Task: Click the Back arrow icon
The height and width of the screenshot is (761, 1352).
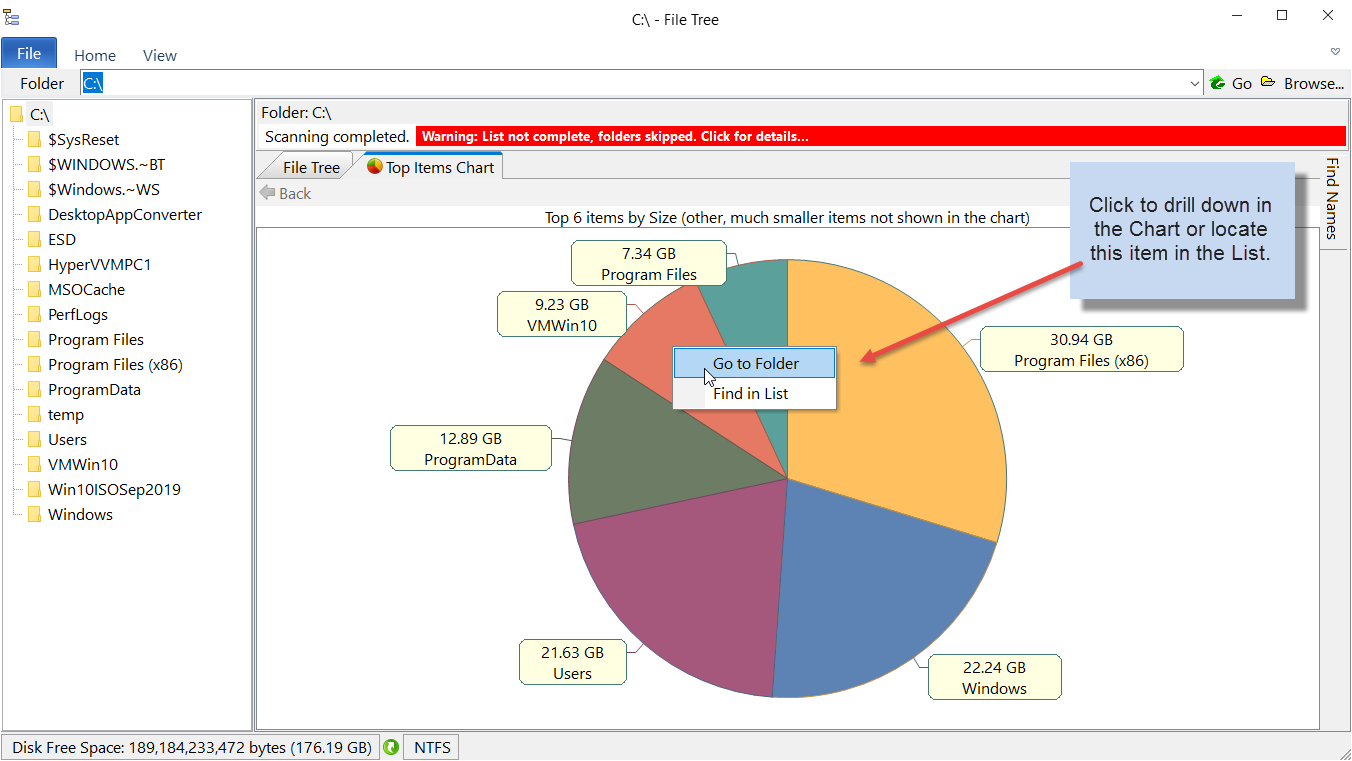Action: (x=267, y=193)
